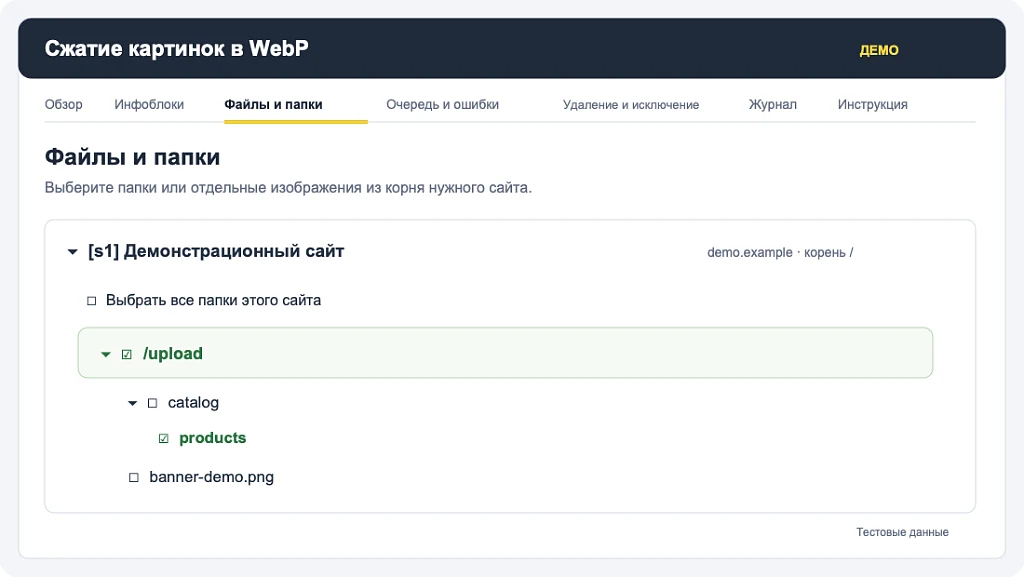Collapse the /upload folder arrow
Screen dimensions: 1024x577
[x=106, y=354]
